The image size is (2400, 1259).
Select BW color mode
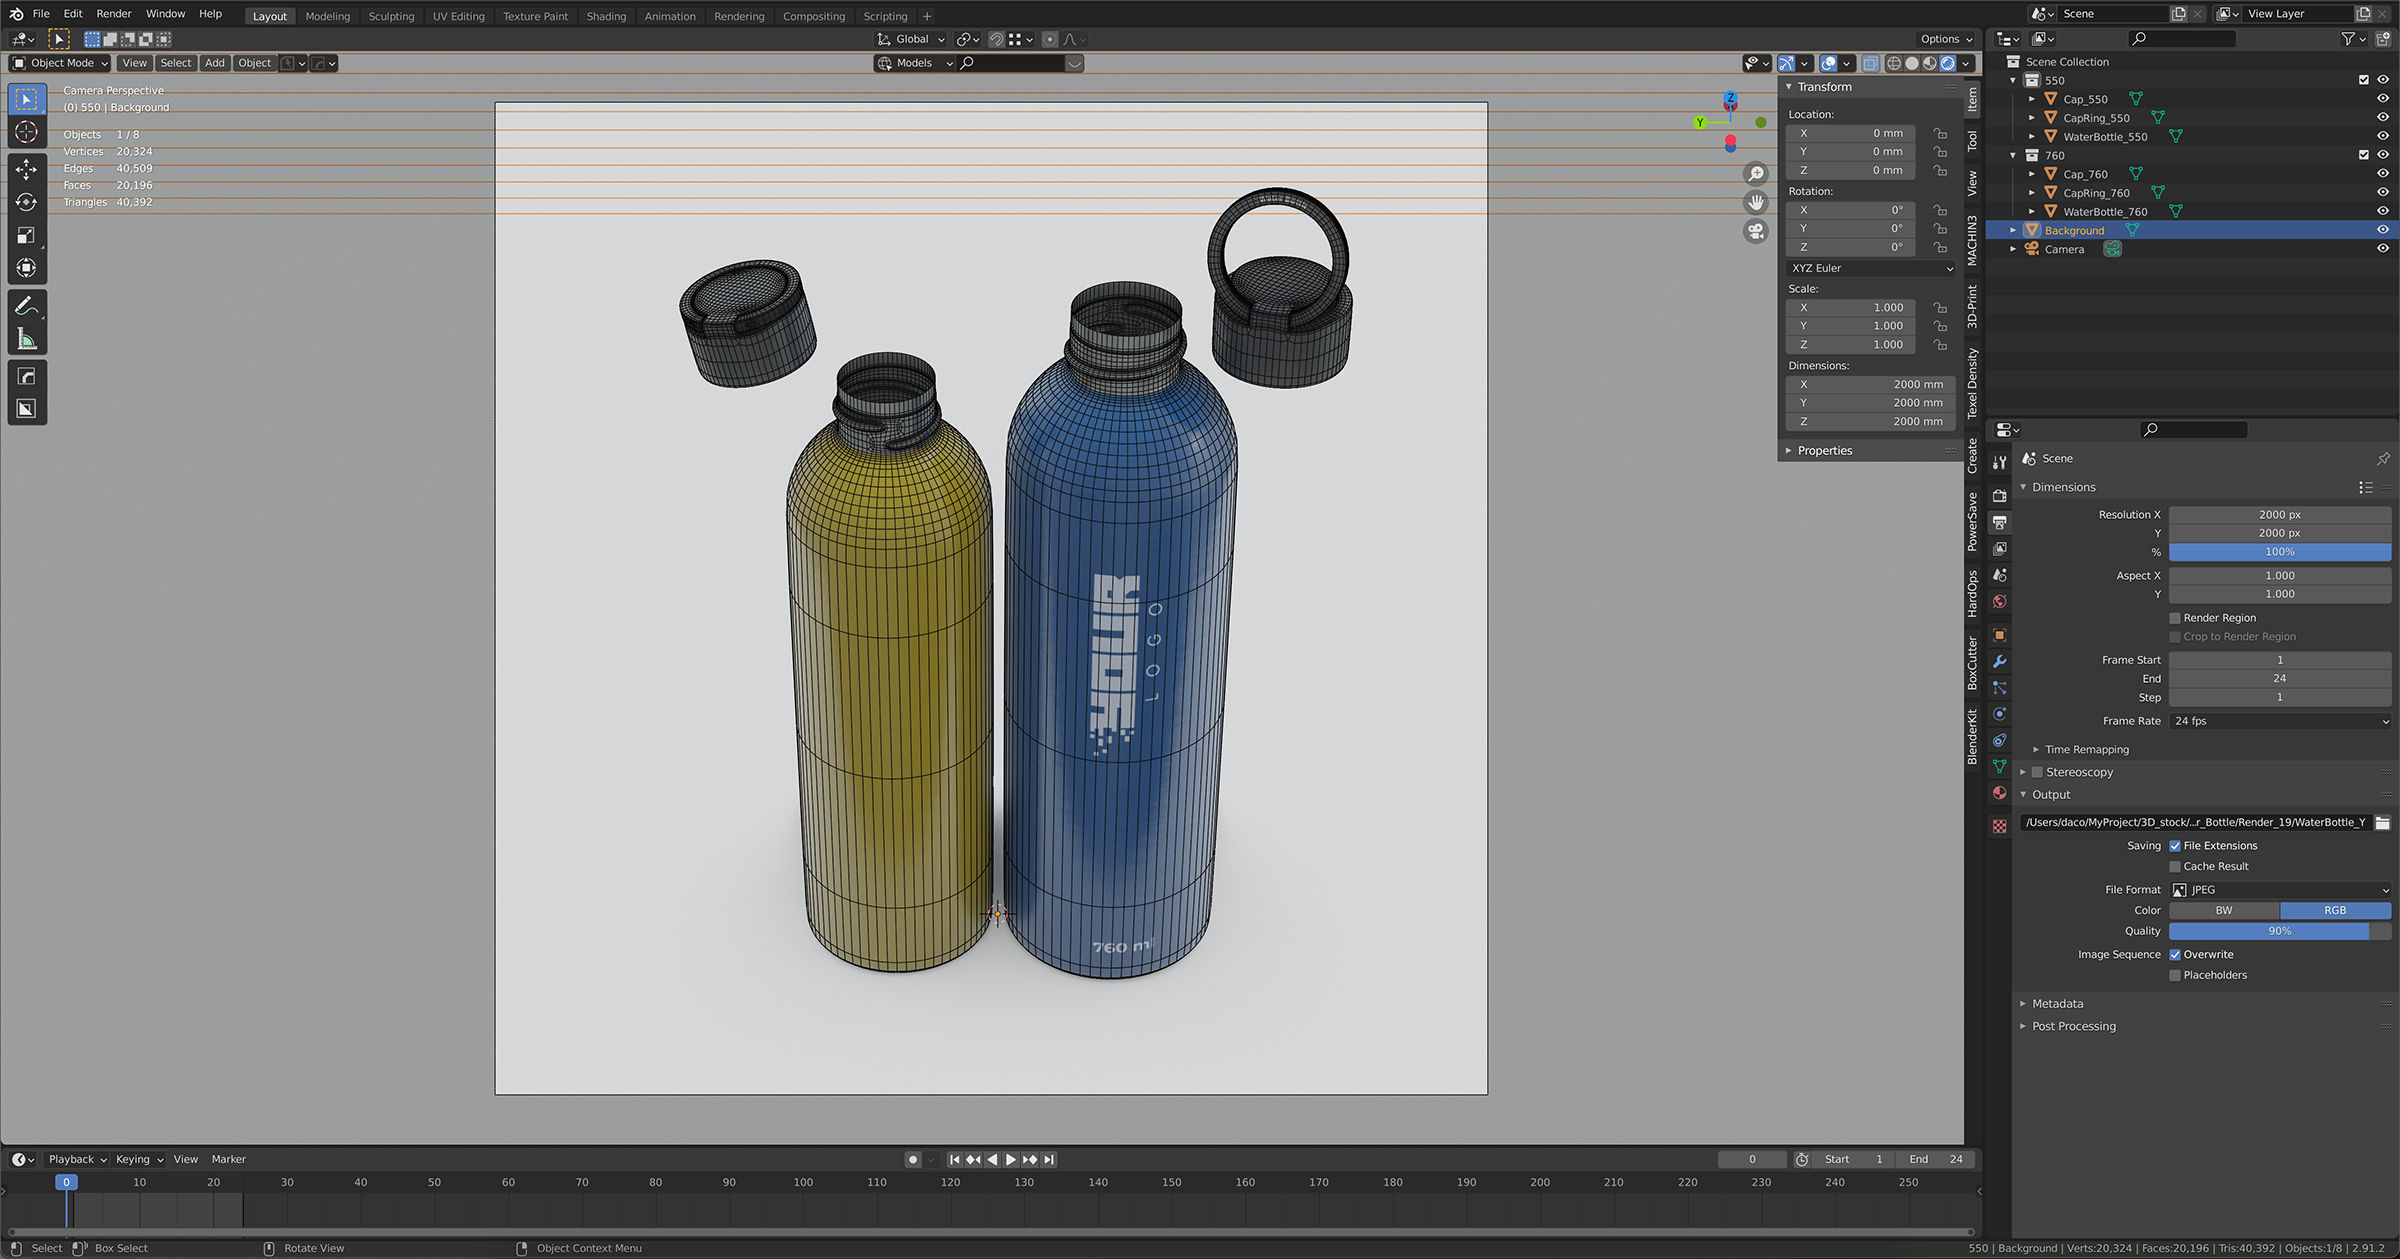point(2224,911)
